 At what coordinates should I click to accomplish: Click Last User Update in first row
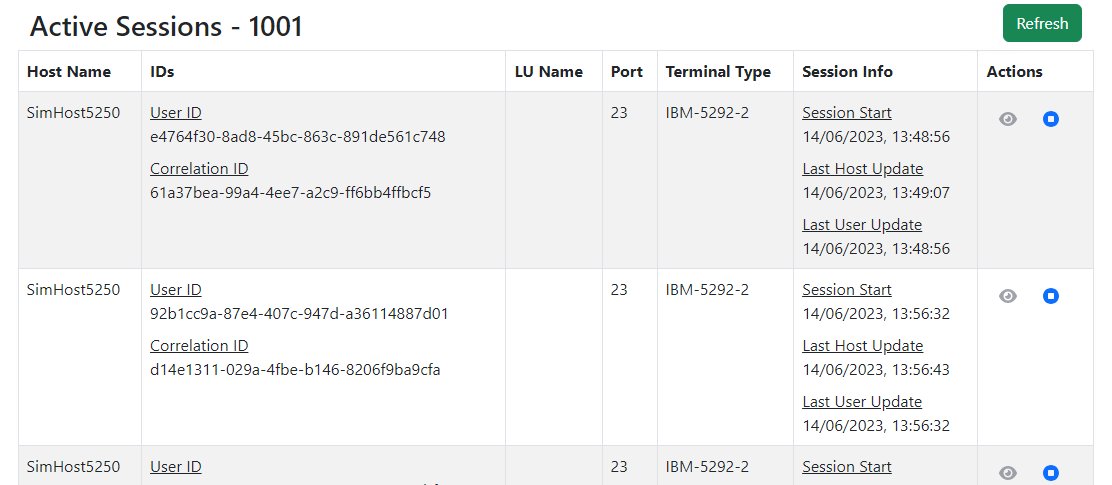pyautogui.click(x=862, y=225)
